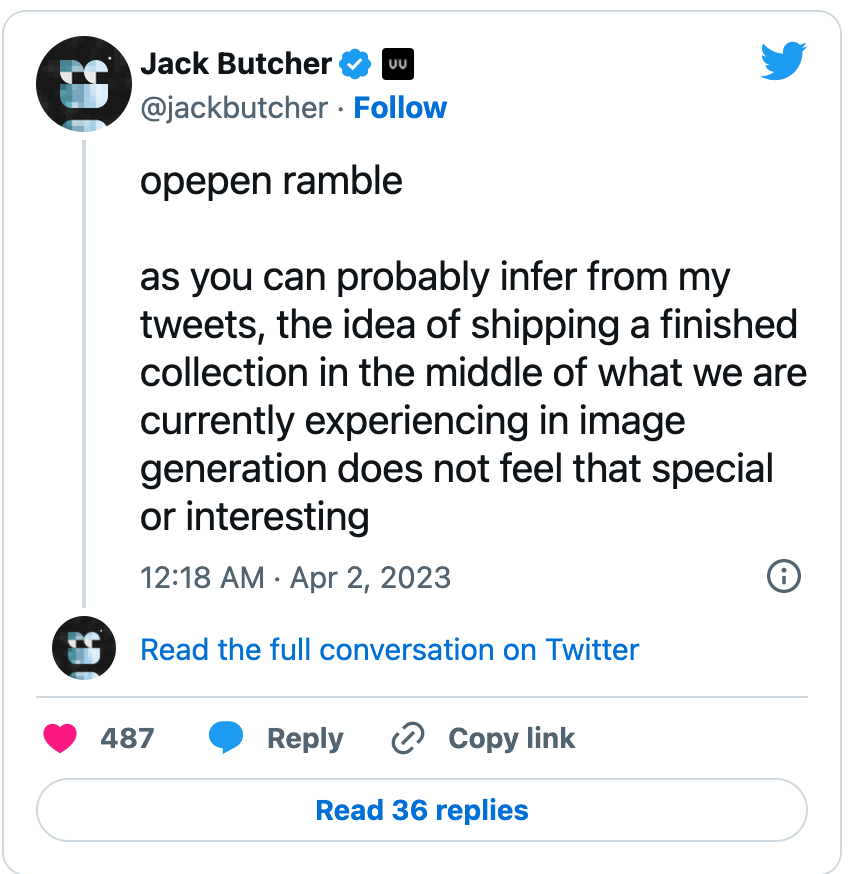
Task: Open the circled info icon near timestamp
Action: click(x=783, y=576)
